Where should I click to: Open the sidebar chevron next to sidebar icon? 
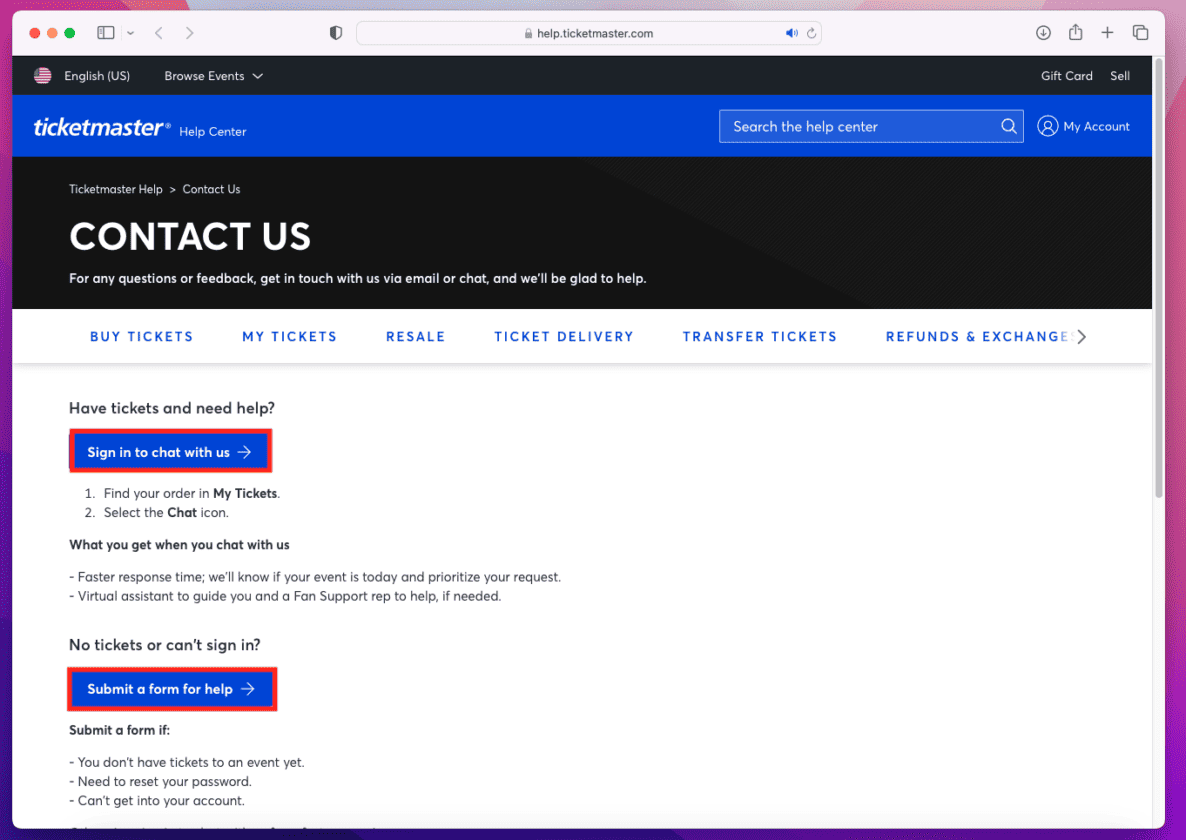click(x=129, y=32)
